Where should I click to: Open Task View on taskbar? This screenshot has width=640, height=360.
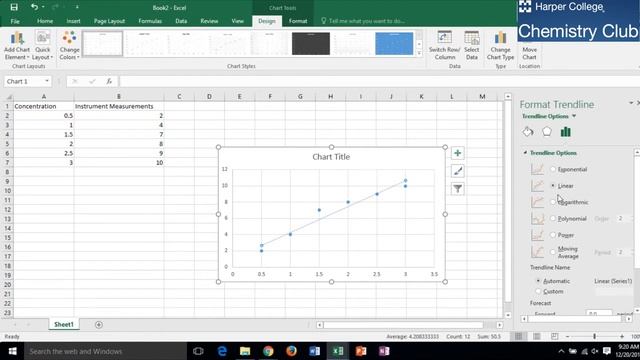198,351
